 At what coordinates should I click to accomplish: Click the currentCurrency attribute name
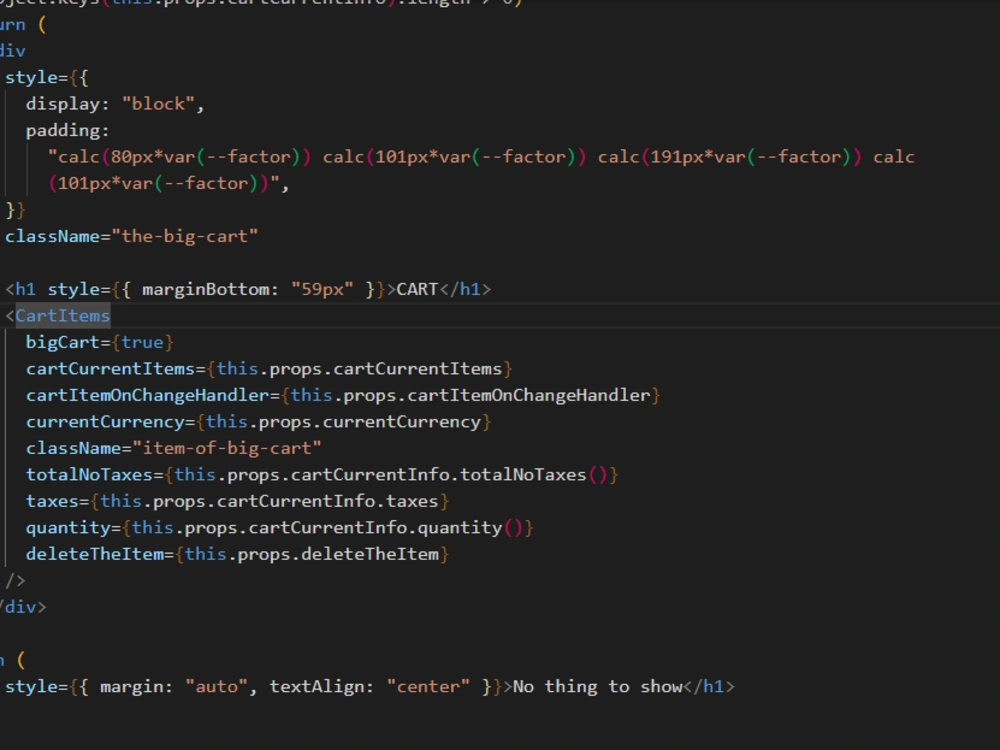105,422
